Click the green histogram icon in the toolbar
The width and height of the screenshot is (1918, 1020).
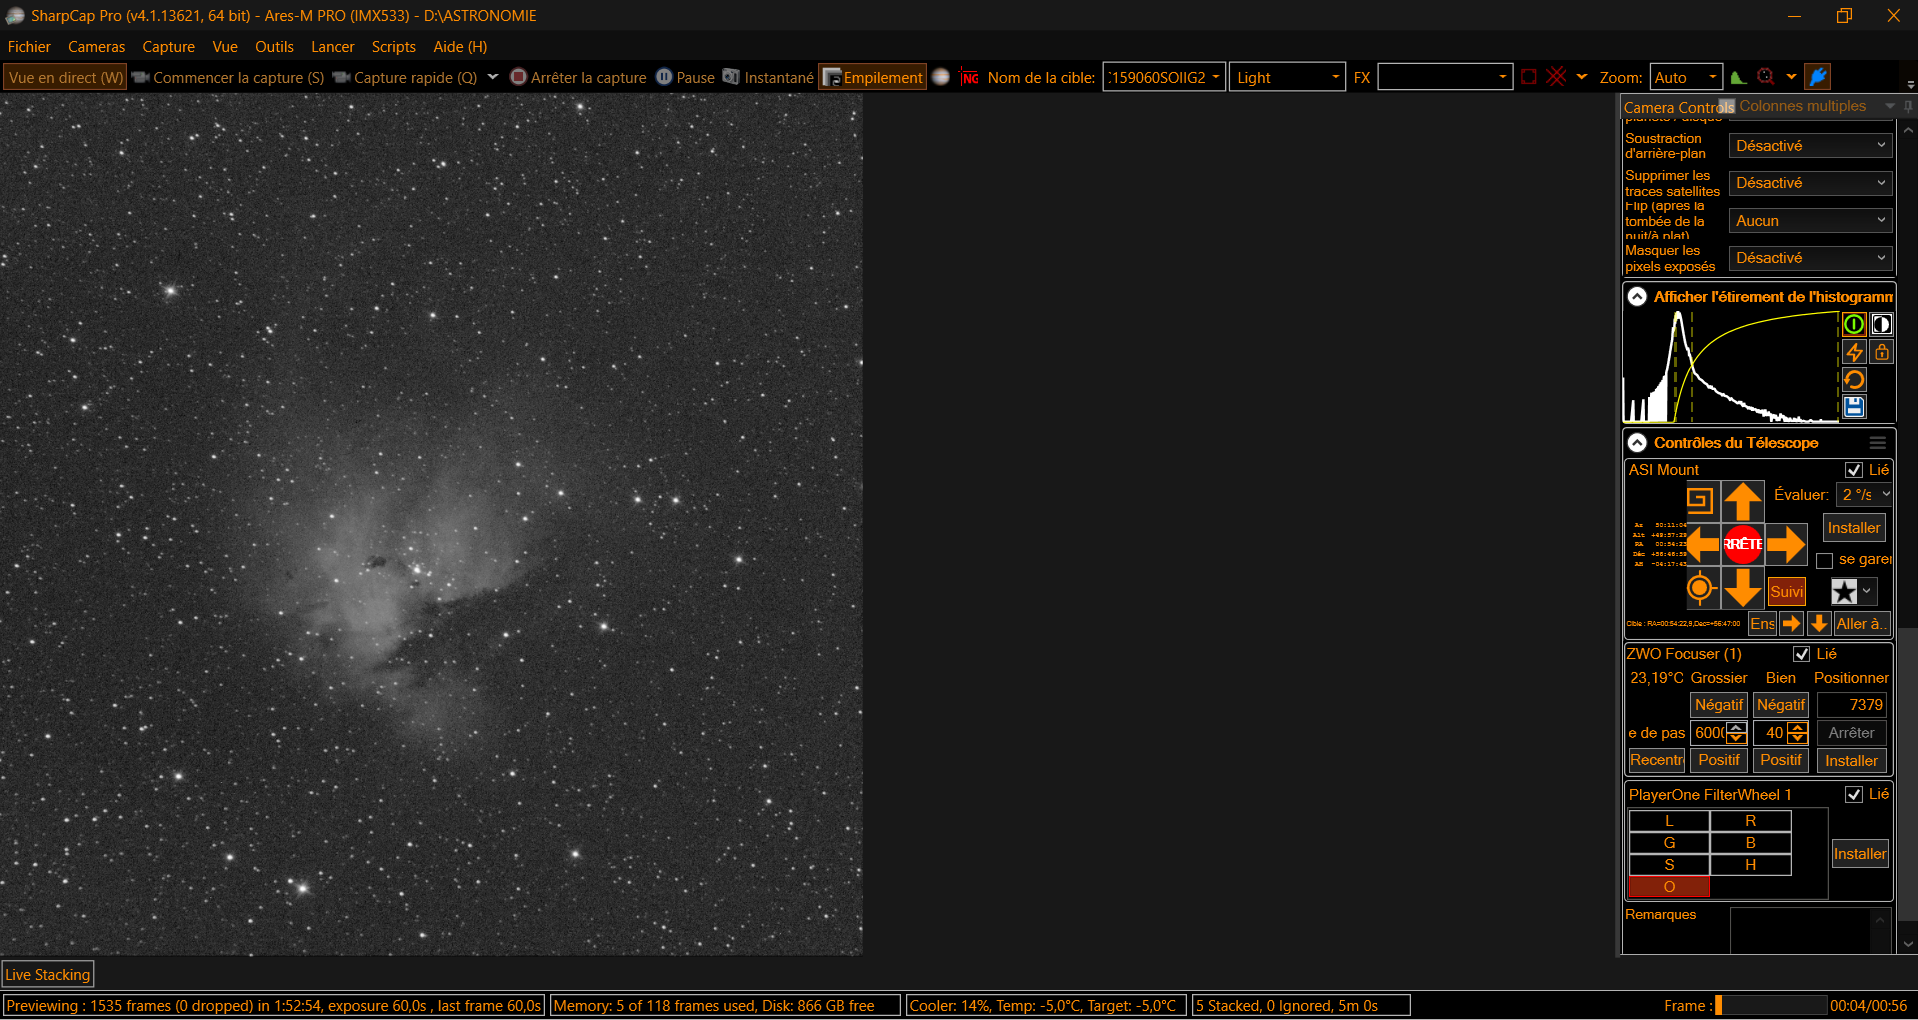coord(1739,77)
